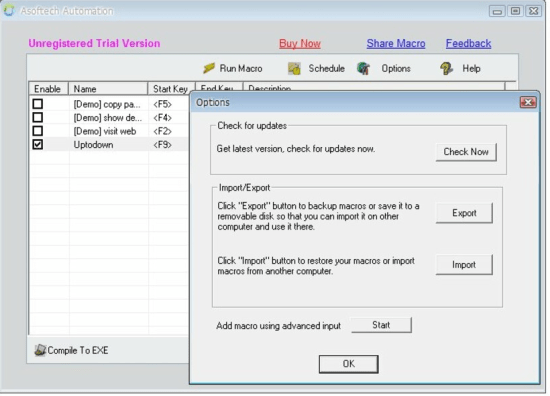Enable the [Demo] copy pa... macro checkbox
This screenshot has width=550, height=396.
coord(38,104)
